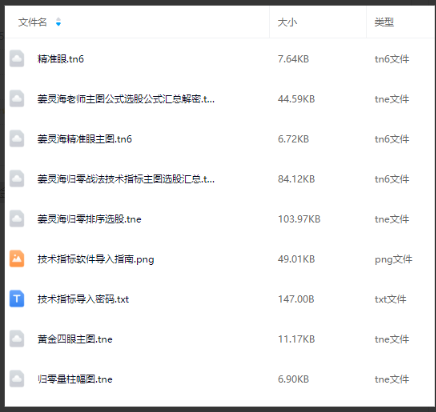This screenshot has width=436, height=412.
Task: Click the orange image icon of 技术指标软件导入指南.png
Action: click(17, 259)
